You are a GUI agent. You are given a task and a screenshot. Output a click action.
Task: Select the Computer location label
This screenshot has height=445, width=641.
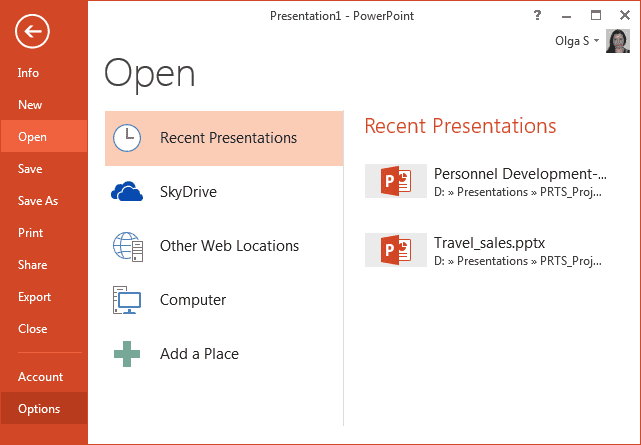pos(193,300)
